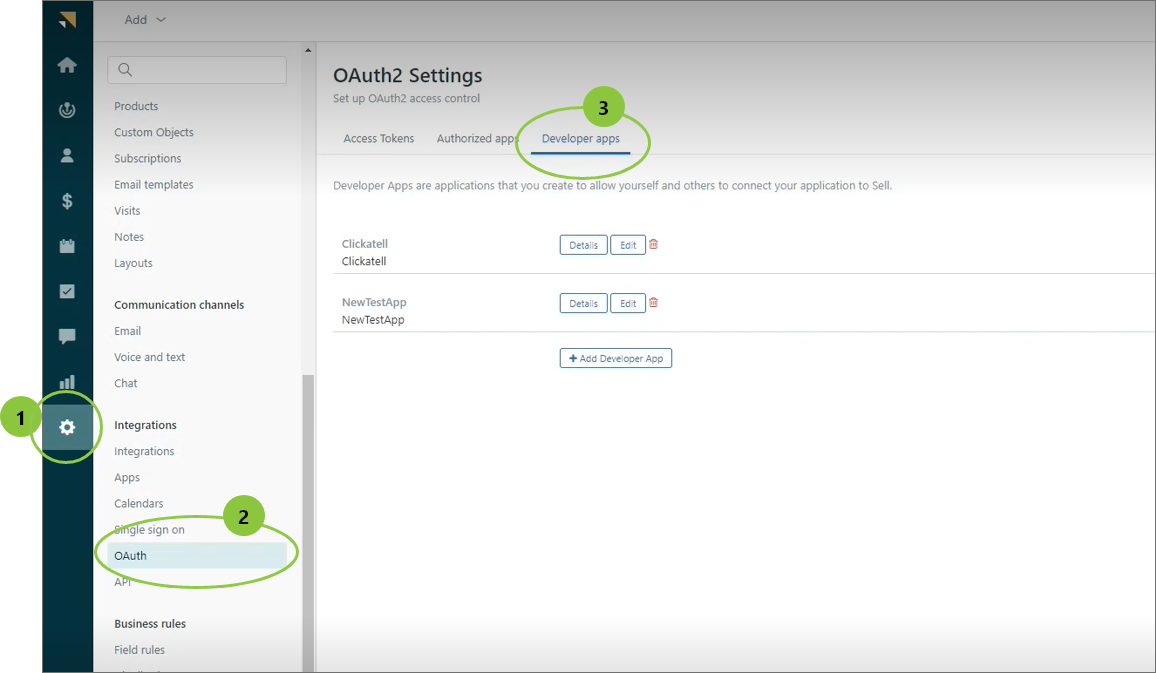Select the Developer apps tab

tap(580, 139)
